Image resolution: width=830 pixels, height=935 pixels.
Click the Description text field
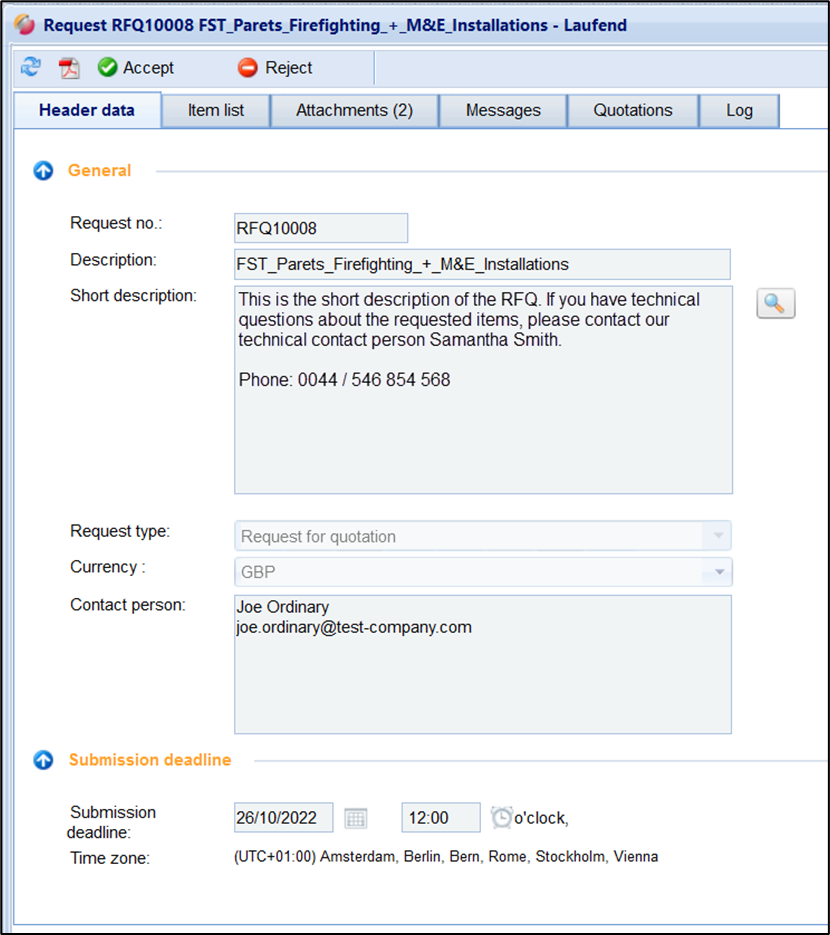tap(481, 264)
